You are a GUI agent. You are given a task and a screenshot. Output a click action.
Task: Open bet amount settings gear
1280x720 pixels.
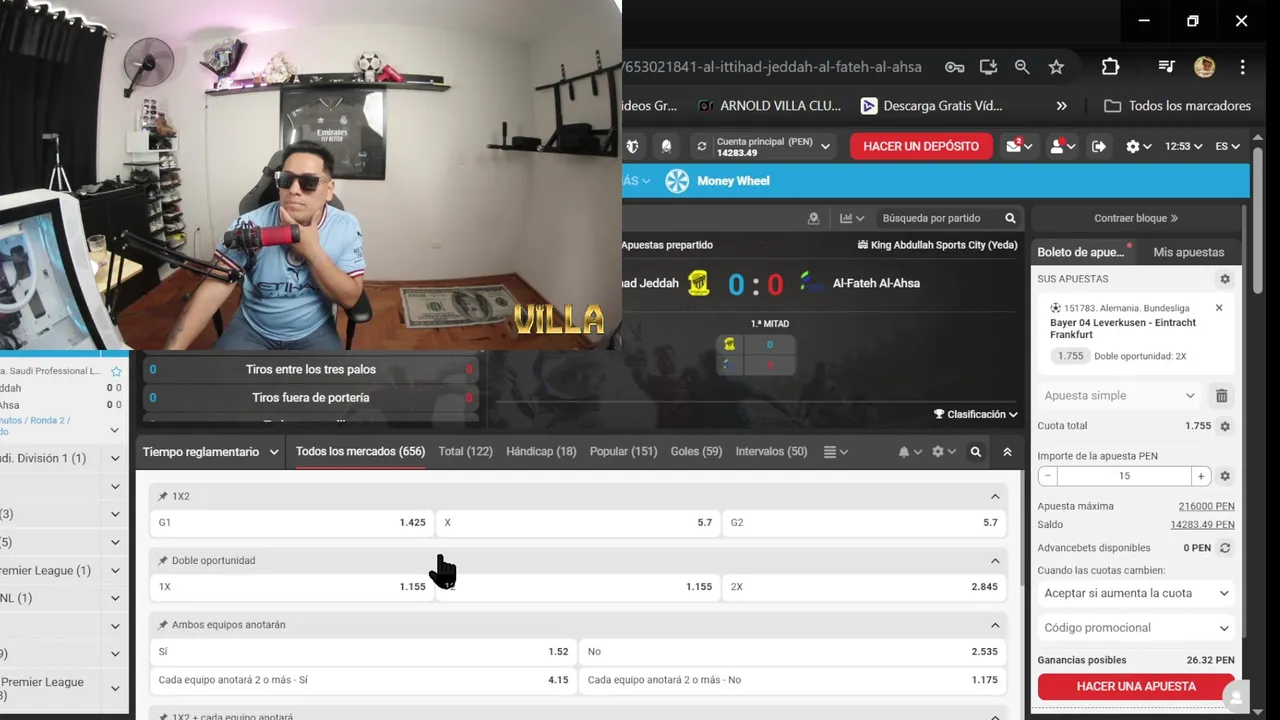(x=1225, y=476)
